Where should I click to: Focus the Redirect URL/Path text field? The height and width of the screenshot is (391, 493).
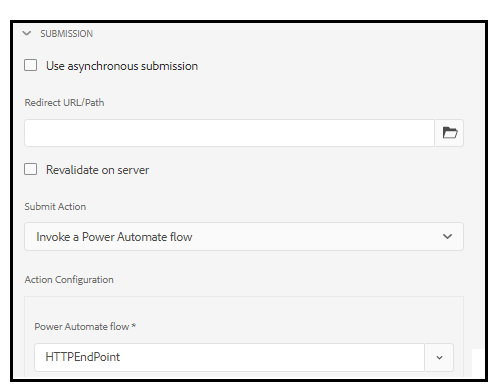pyautogui.click(x=229, y=133)
